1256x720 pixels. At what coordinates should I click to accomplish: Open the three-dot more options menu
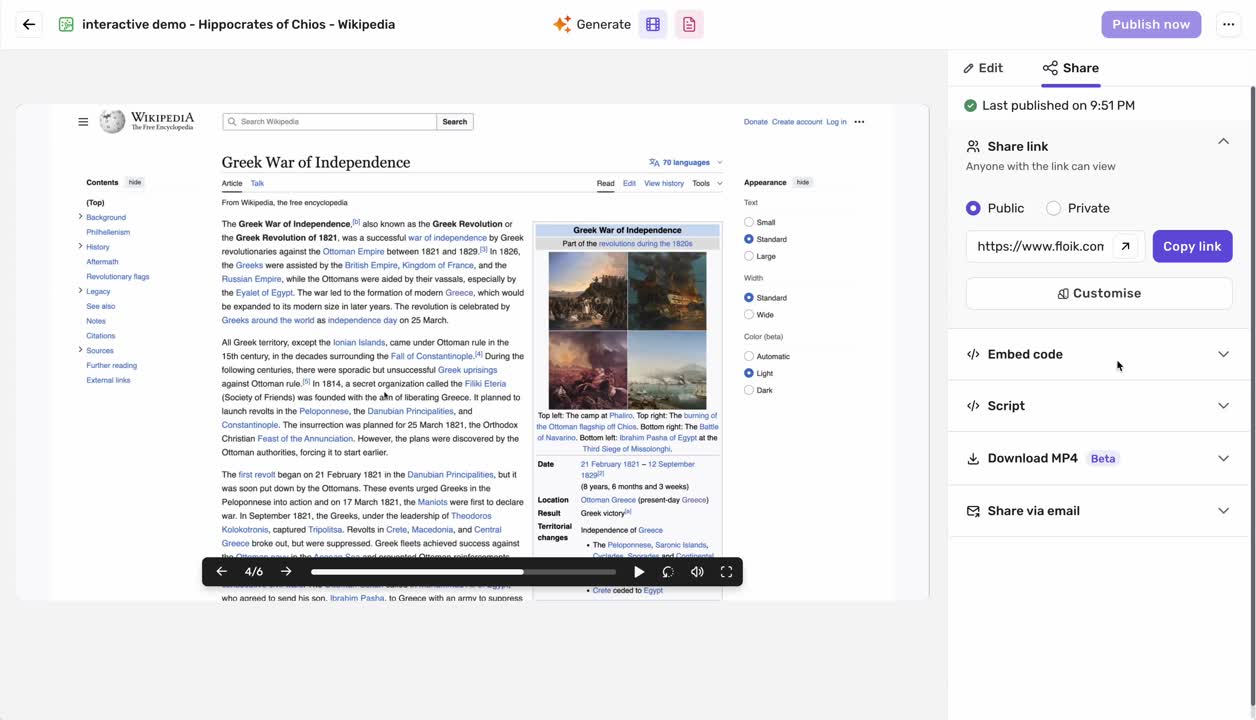point(1229,24)
